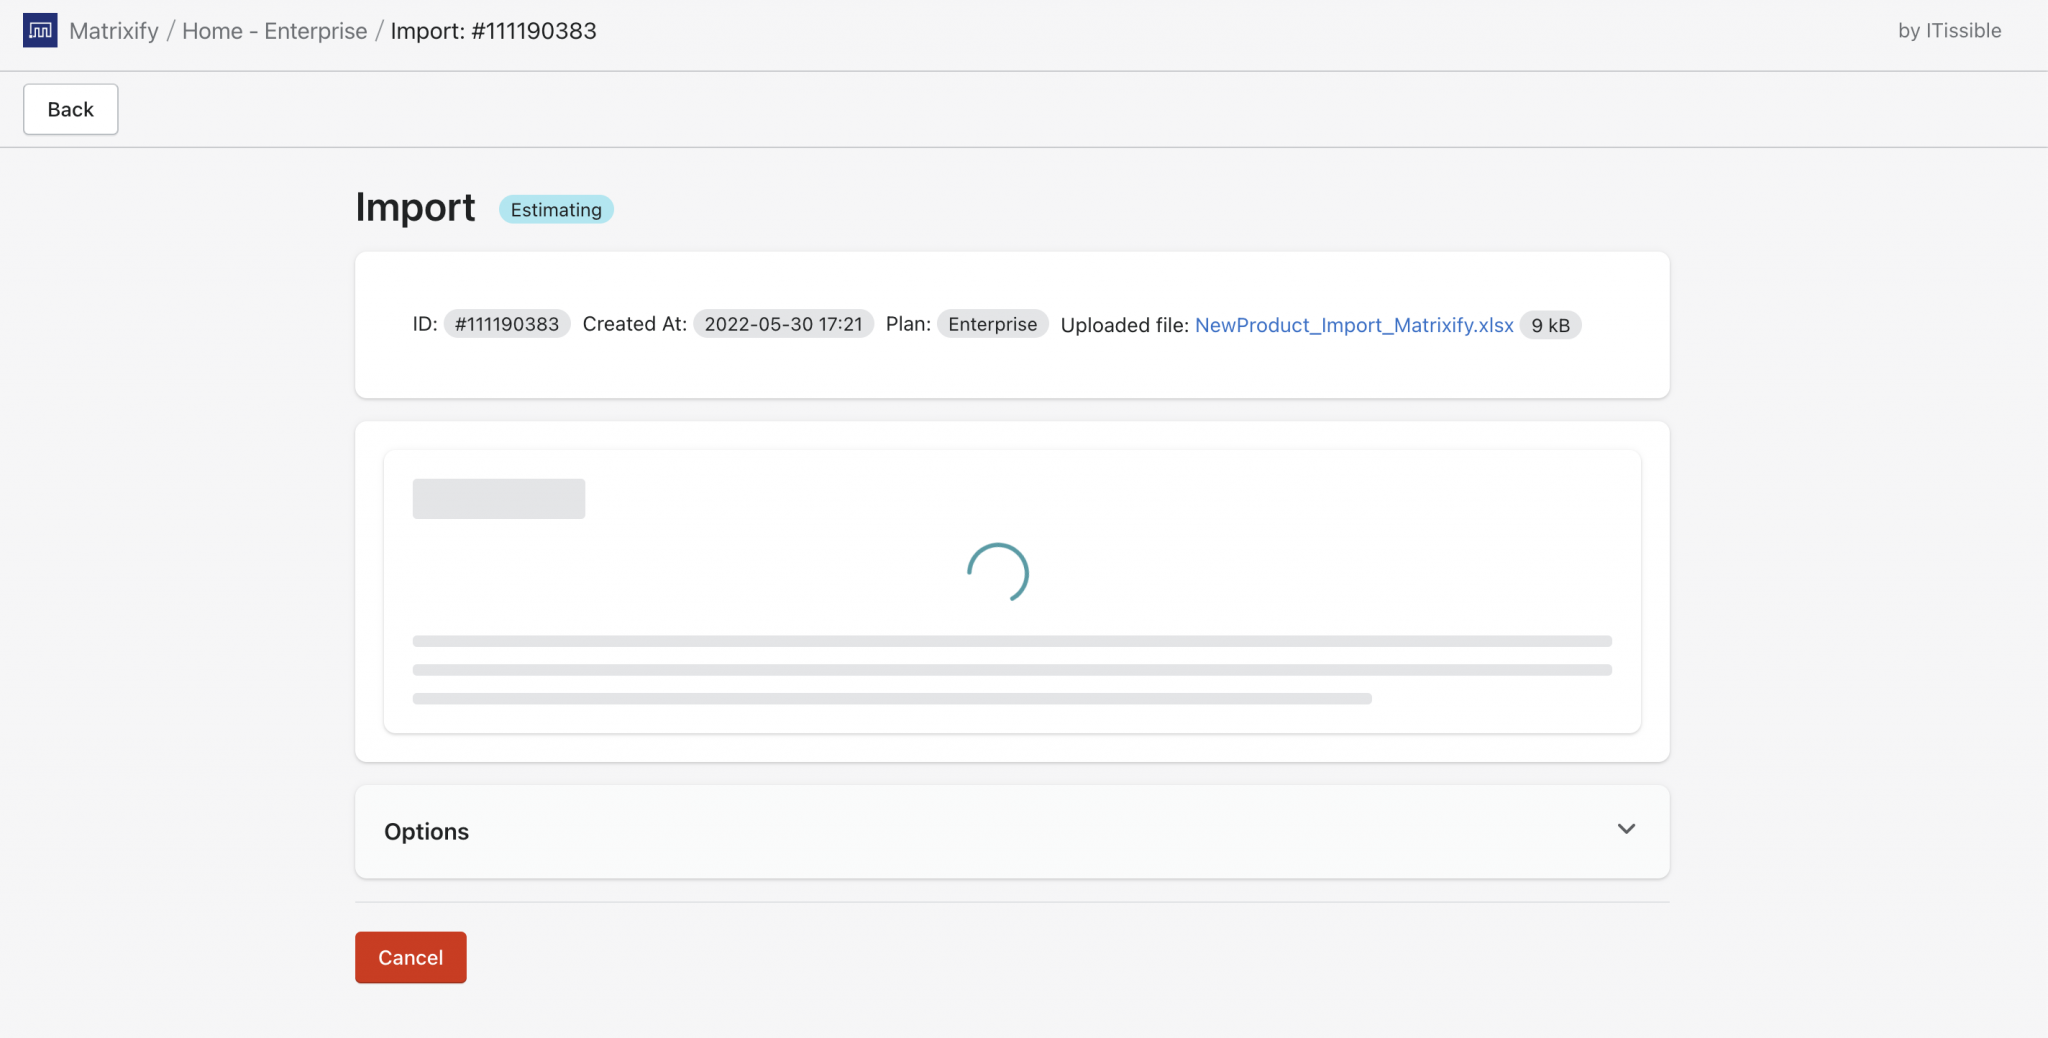Click the 2022-05-30 17:21 timestamp badge

click(783, 323)
